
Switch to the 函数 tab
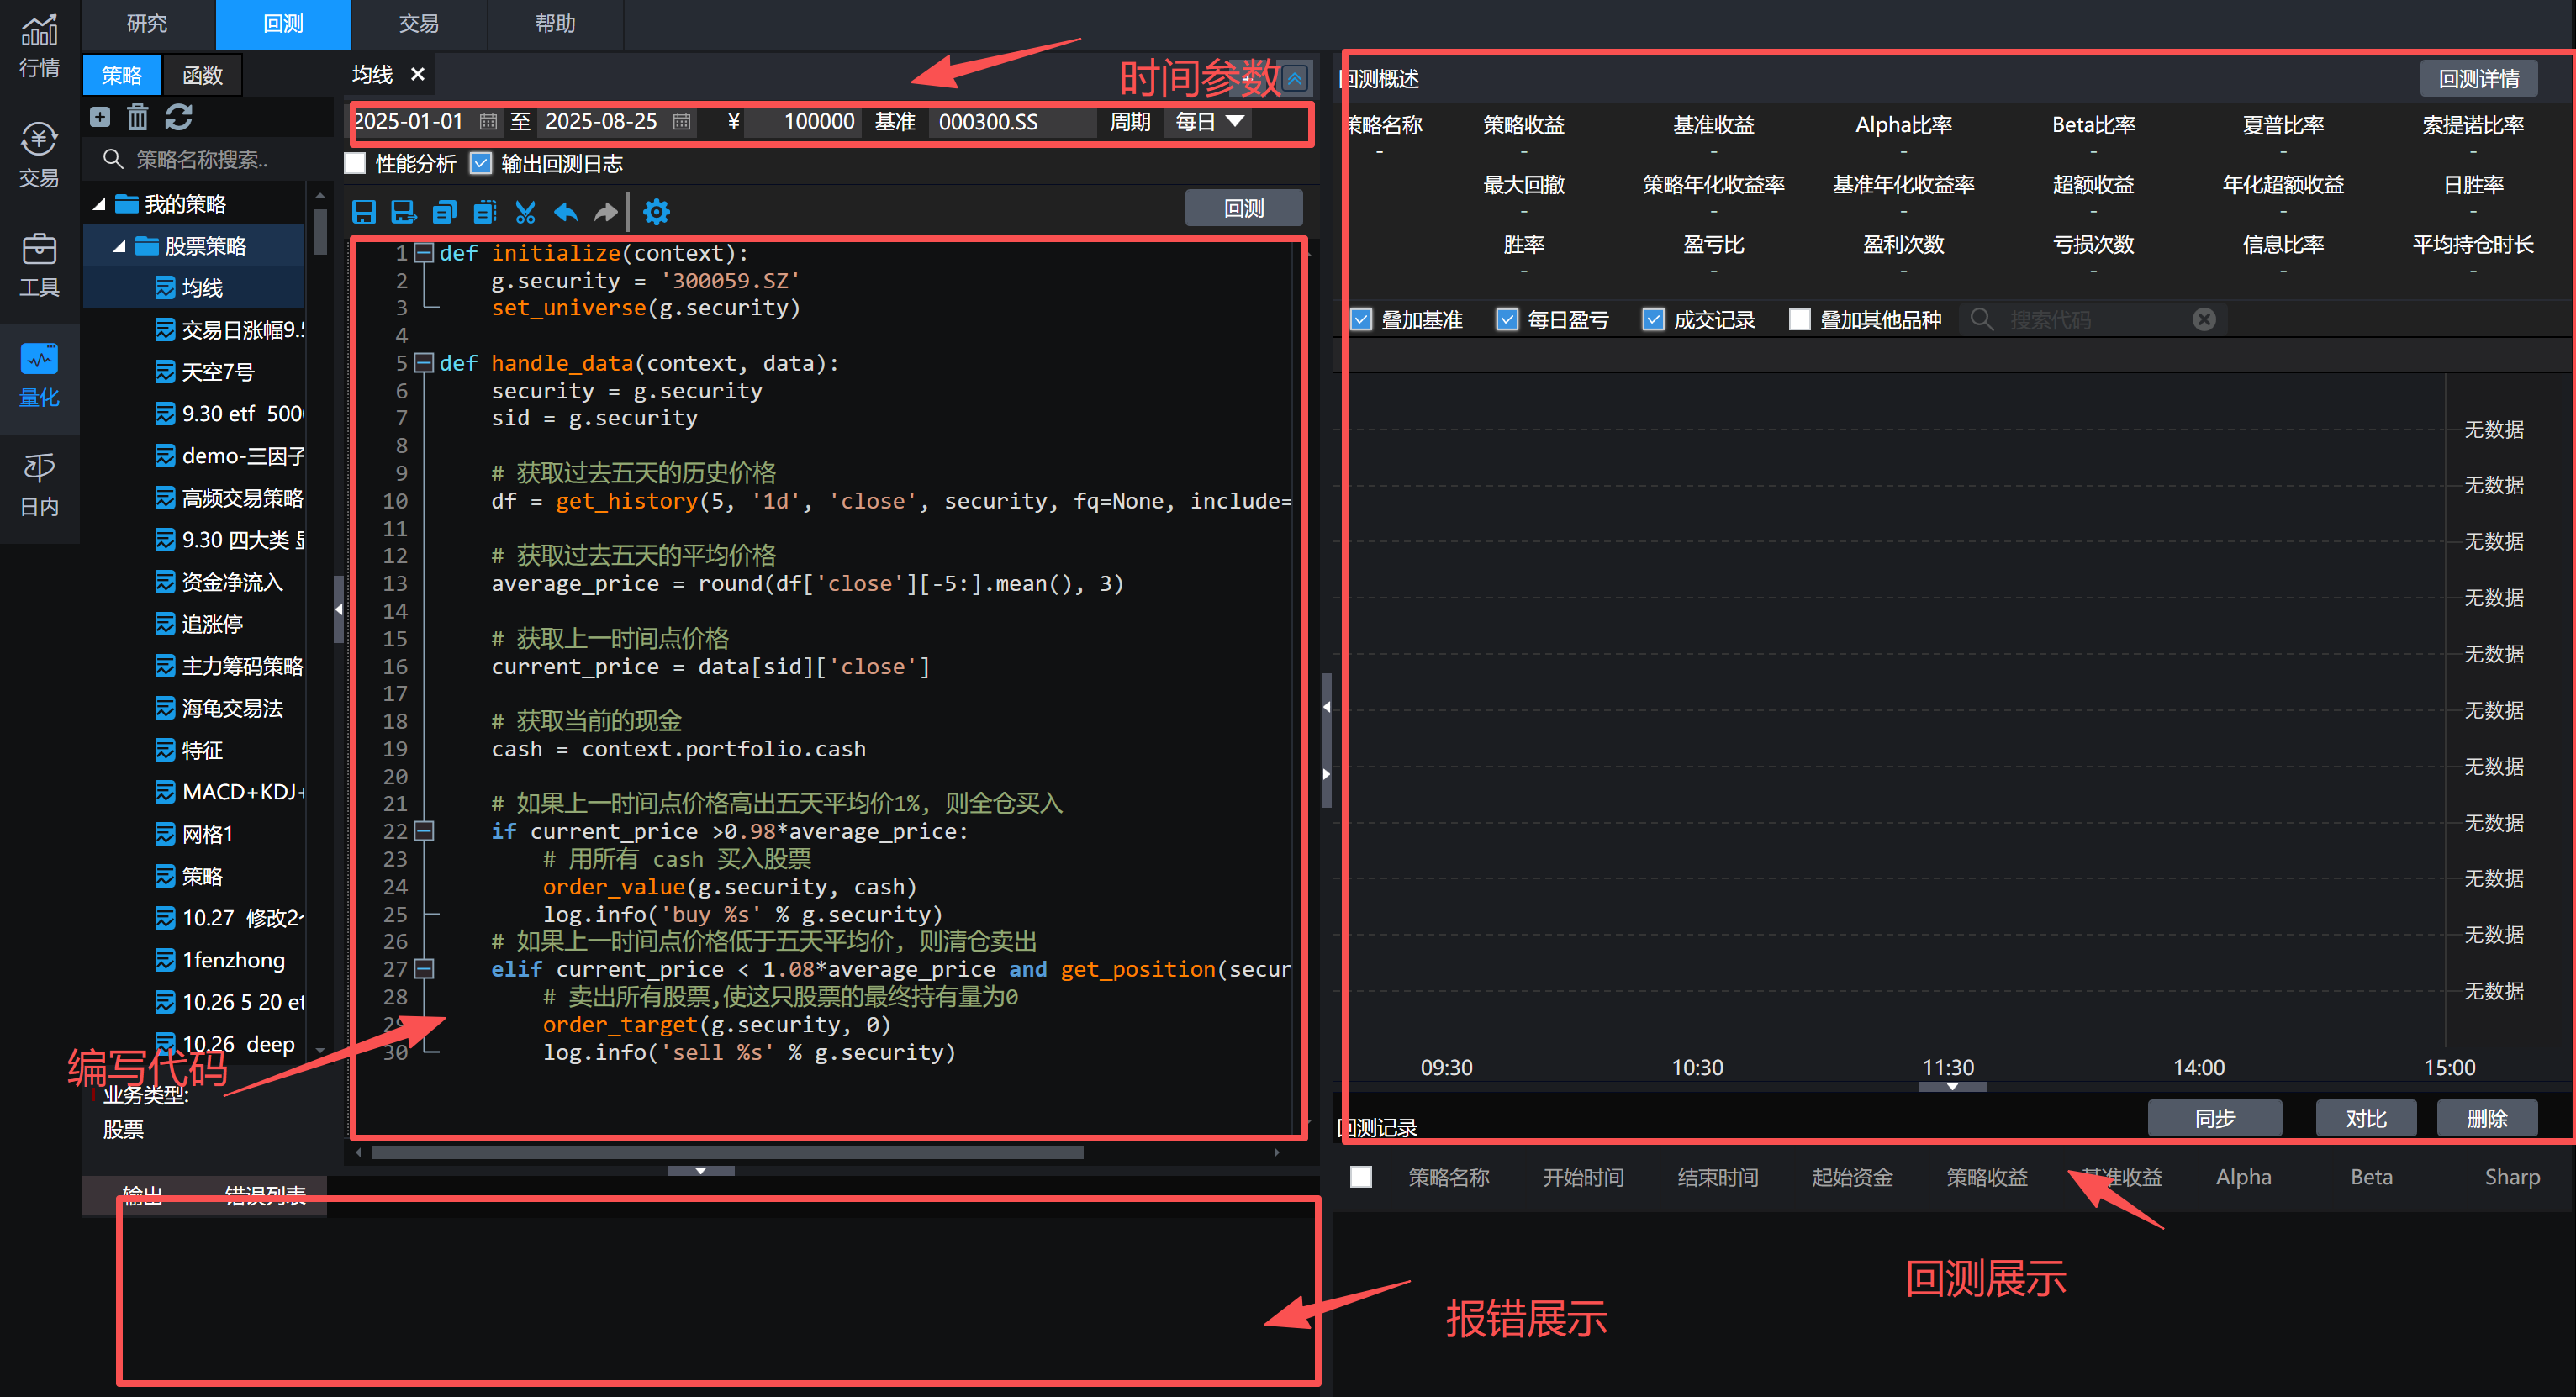tap(202, 75)
